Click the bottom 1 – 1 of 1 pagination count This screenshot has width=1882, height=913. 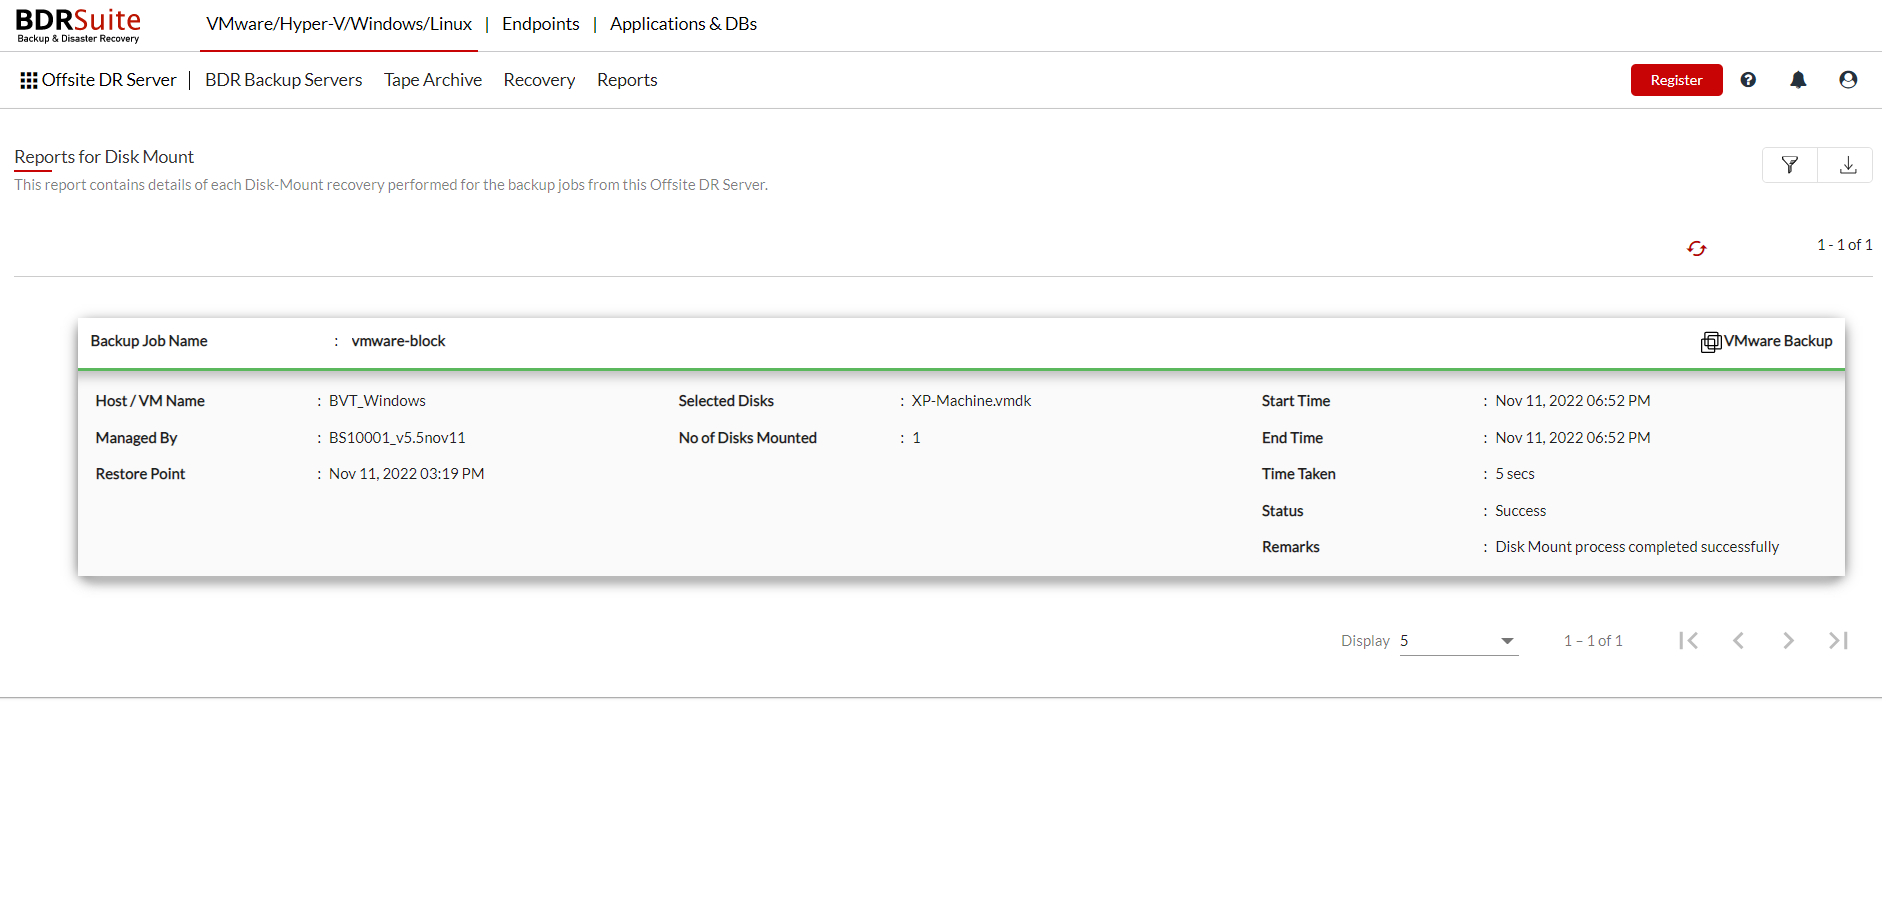click(1593, 641)
